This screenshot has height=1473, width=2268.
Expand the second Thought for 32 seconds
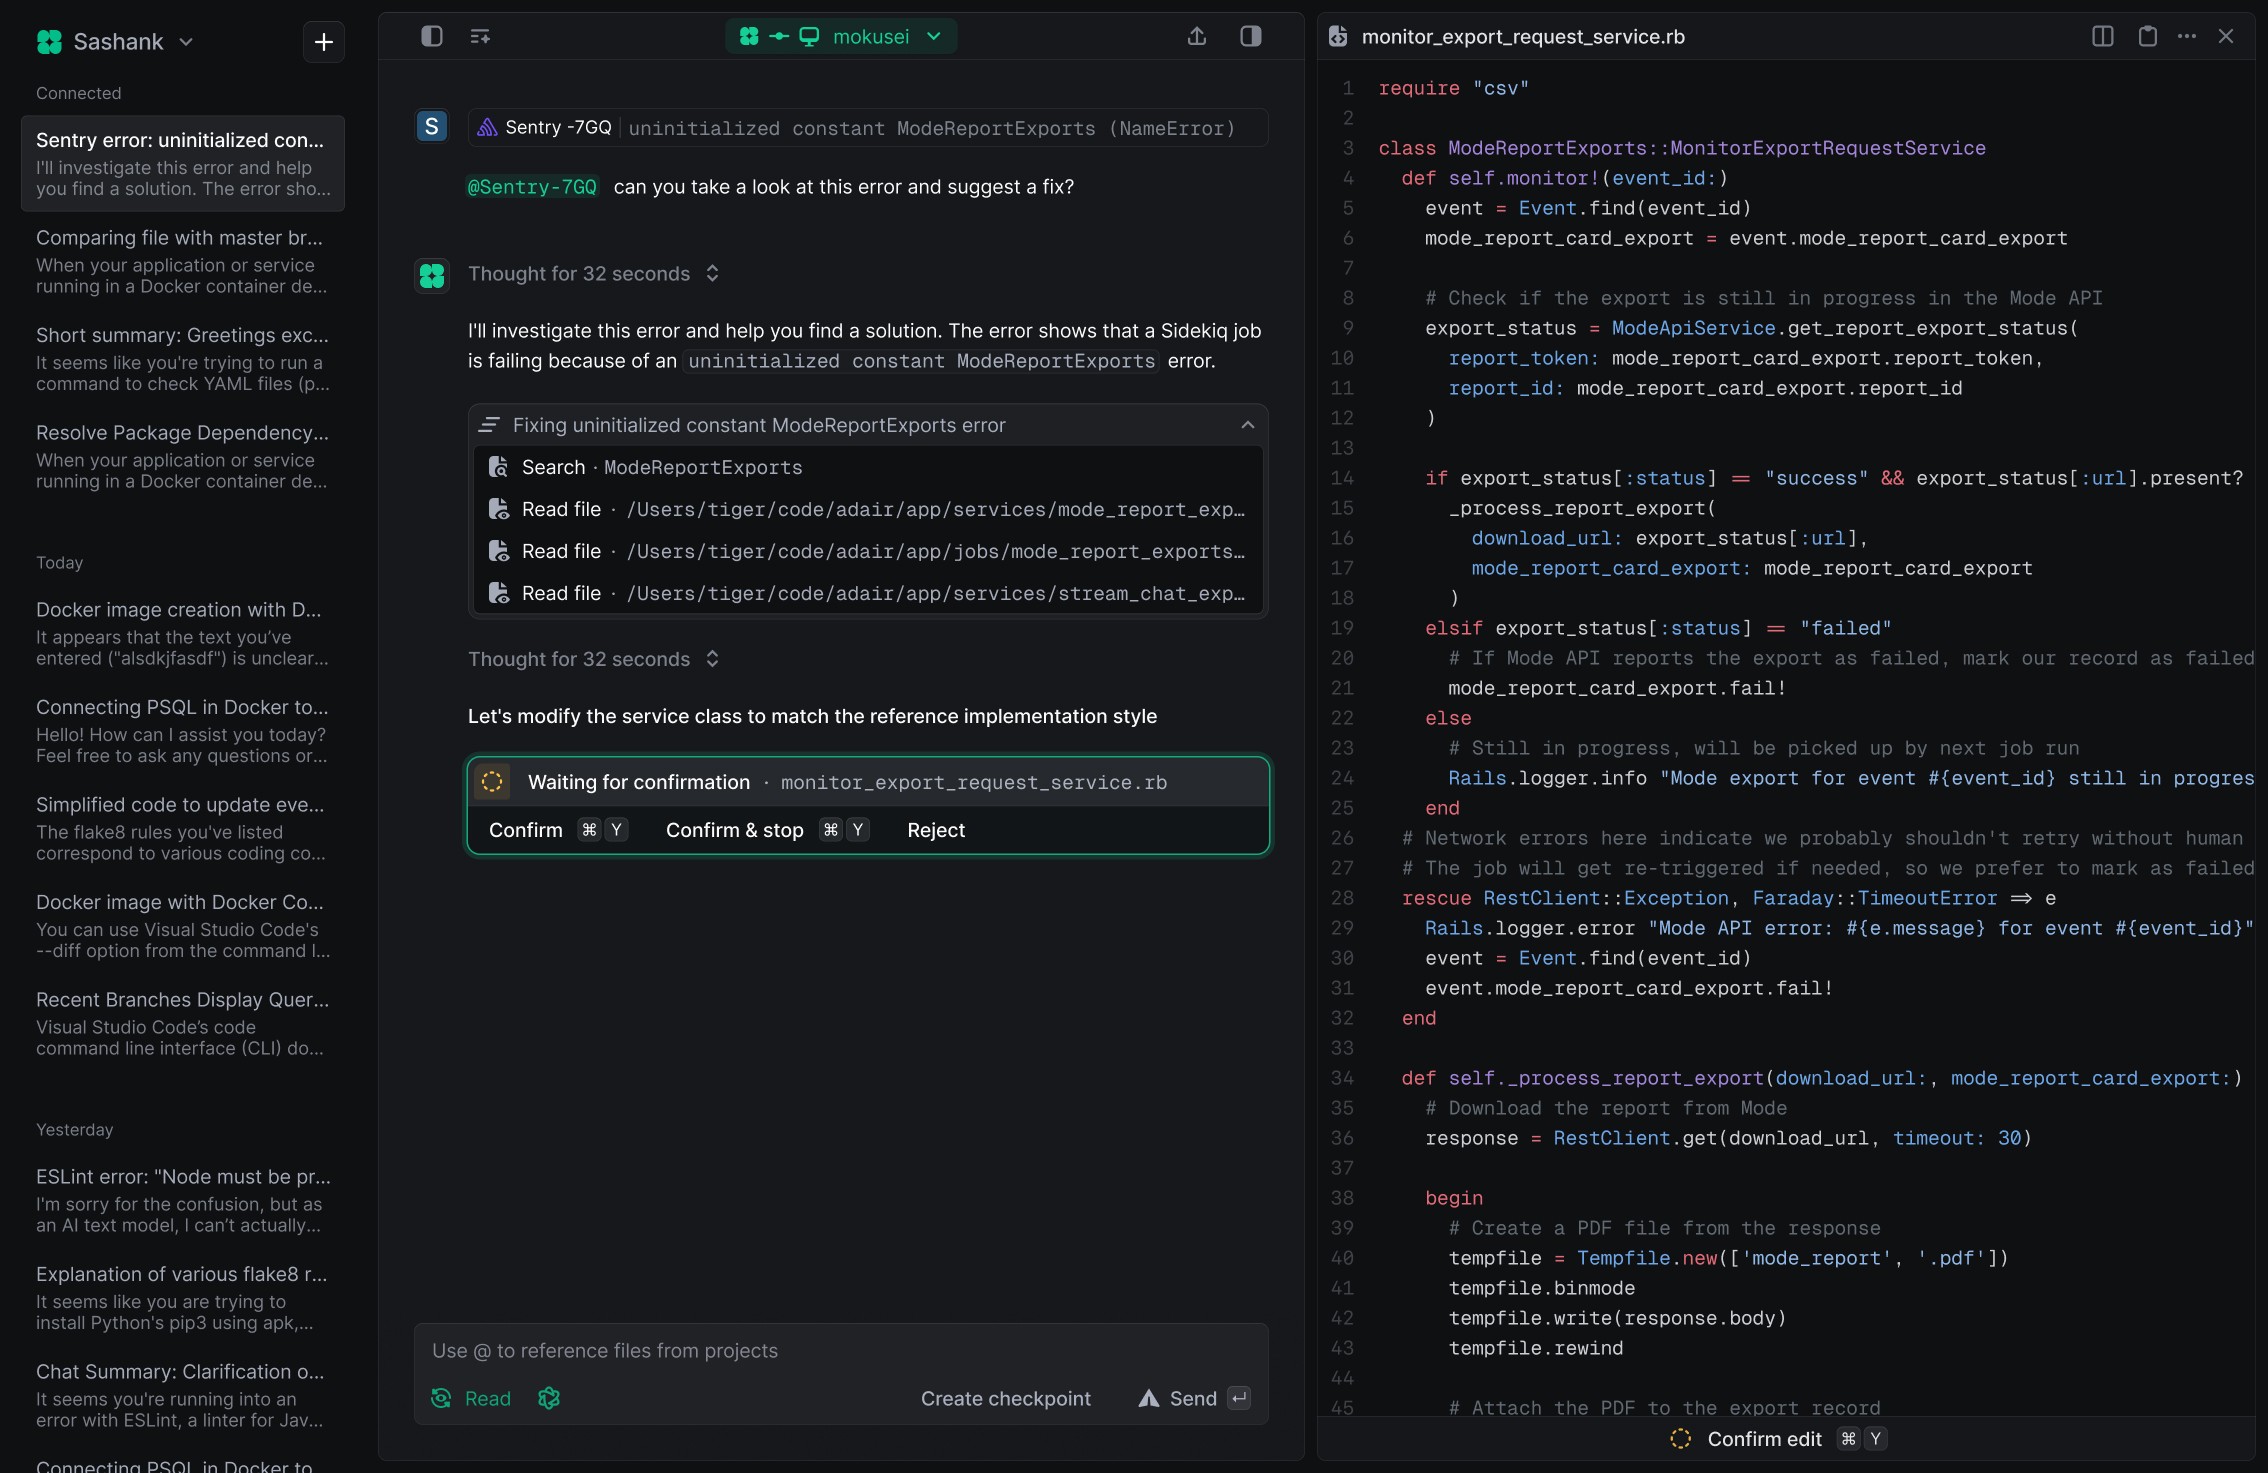point(594,659)
